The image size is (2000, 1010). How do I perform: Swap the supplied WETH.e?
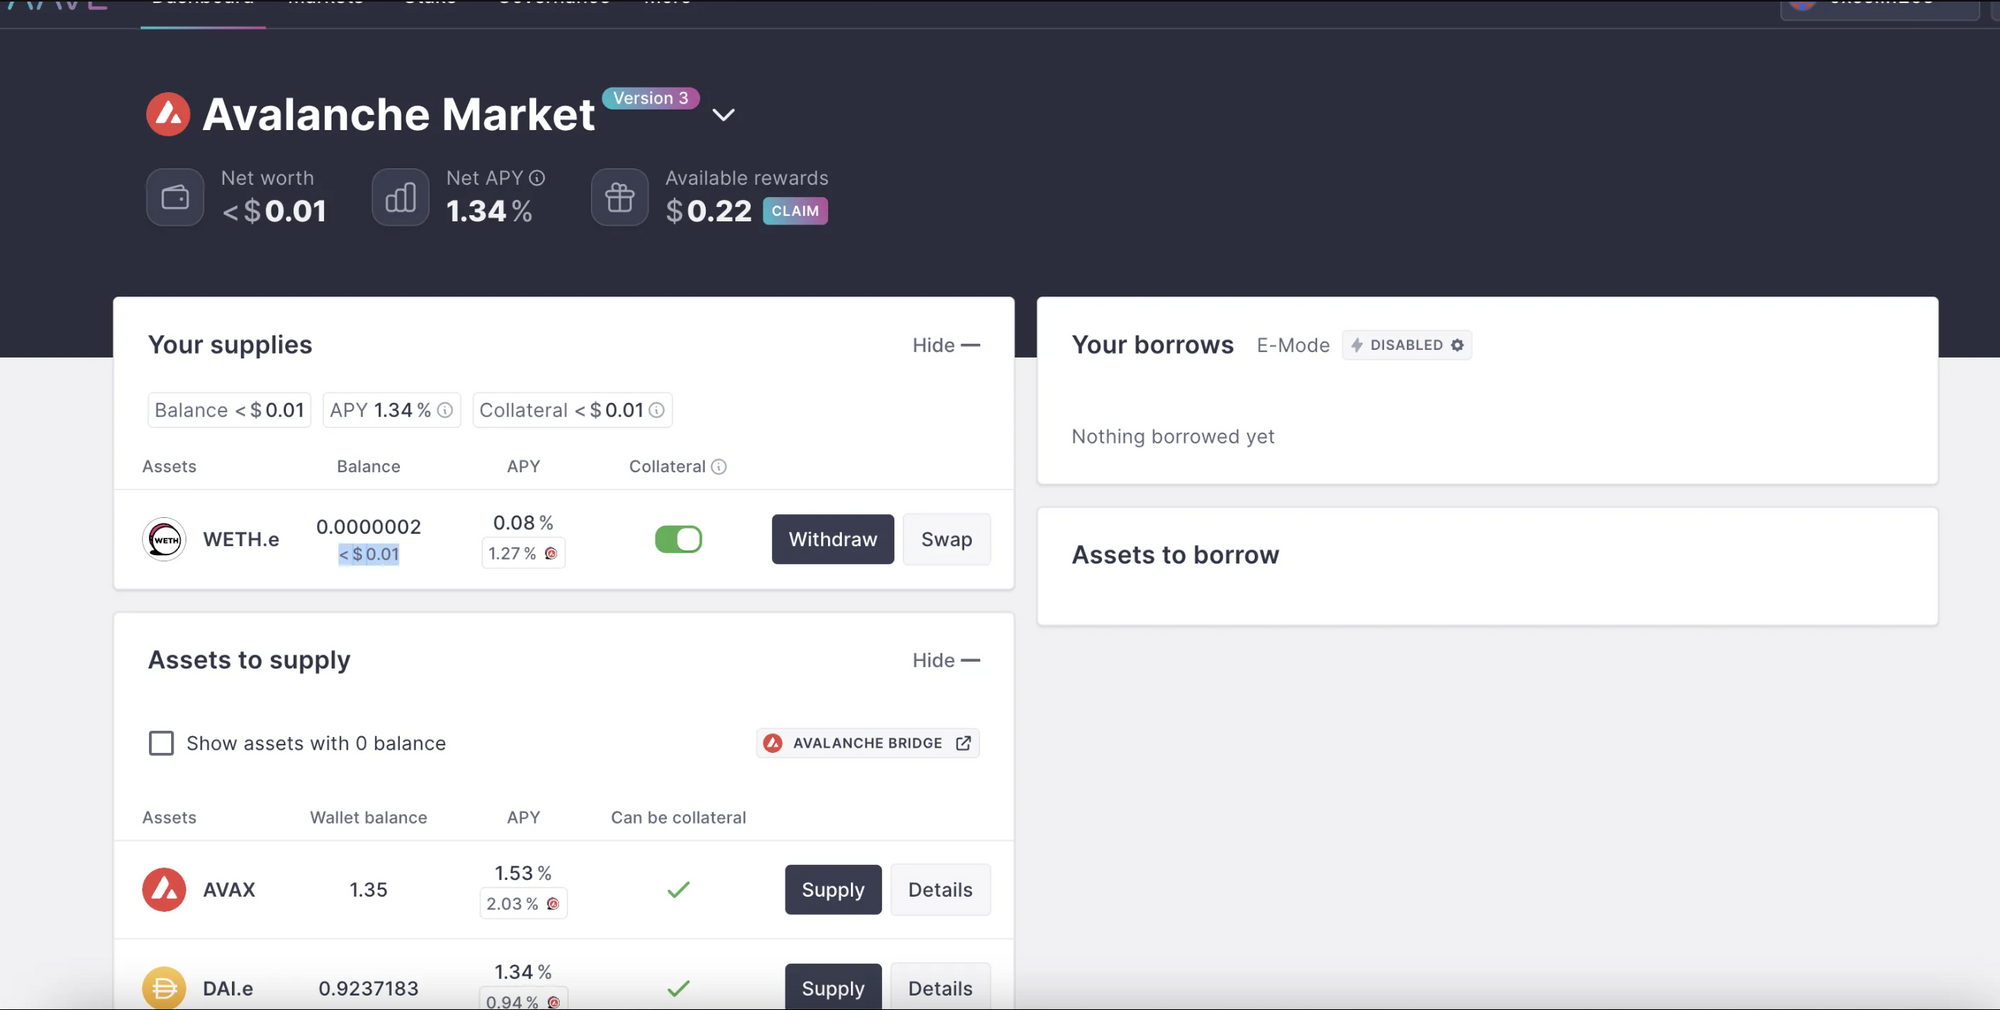coord(946,540)
